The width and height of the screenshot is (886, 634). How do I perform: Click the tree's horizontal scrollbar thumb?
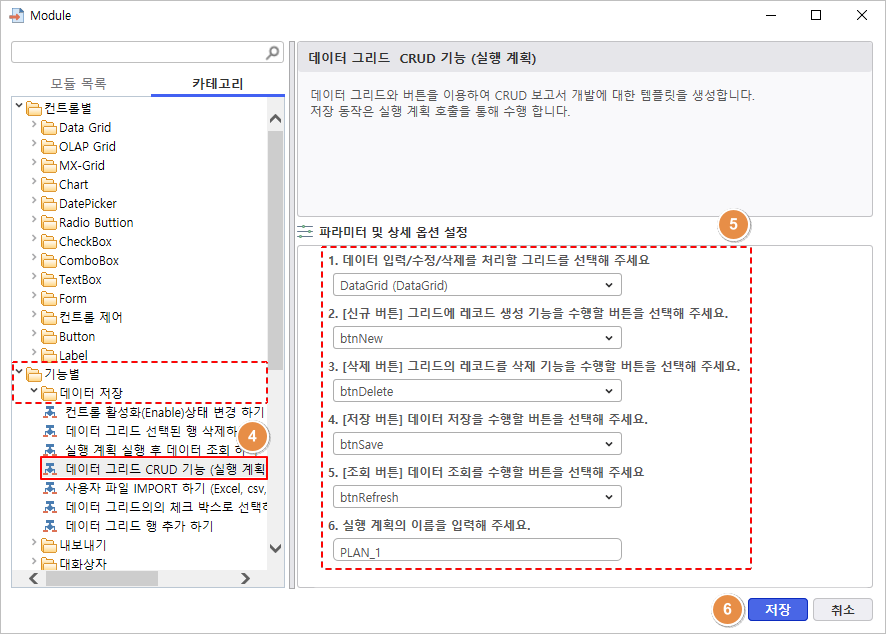coord(102,579)
